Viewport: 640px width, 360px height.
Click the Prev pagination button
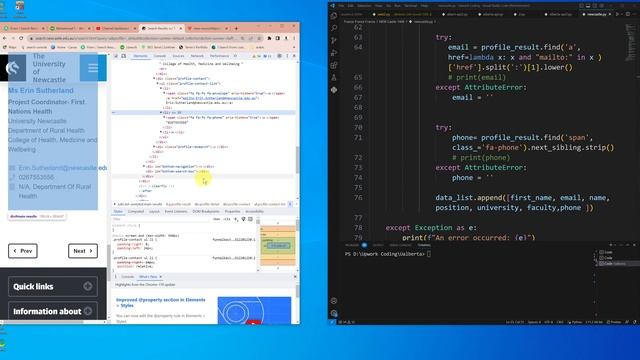23,251
